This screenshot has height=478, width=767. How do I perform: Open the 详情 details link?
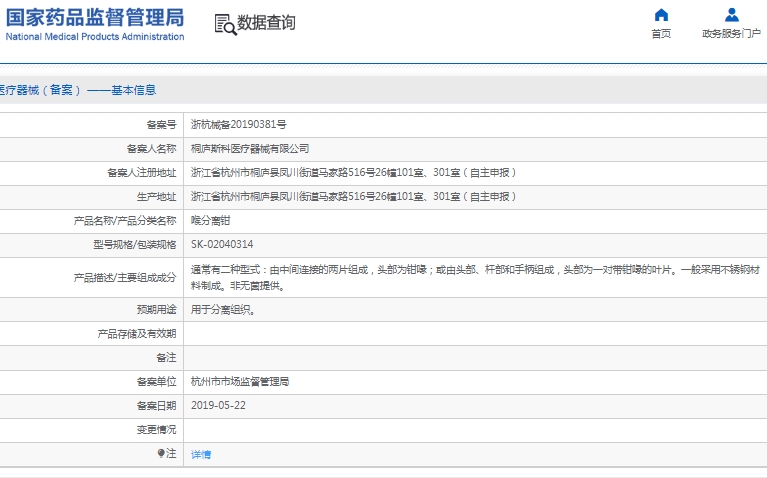tap(201, 455)
